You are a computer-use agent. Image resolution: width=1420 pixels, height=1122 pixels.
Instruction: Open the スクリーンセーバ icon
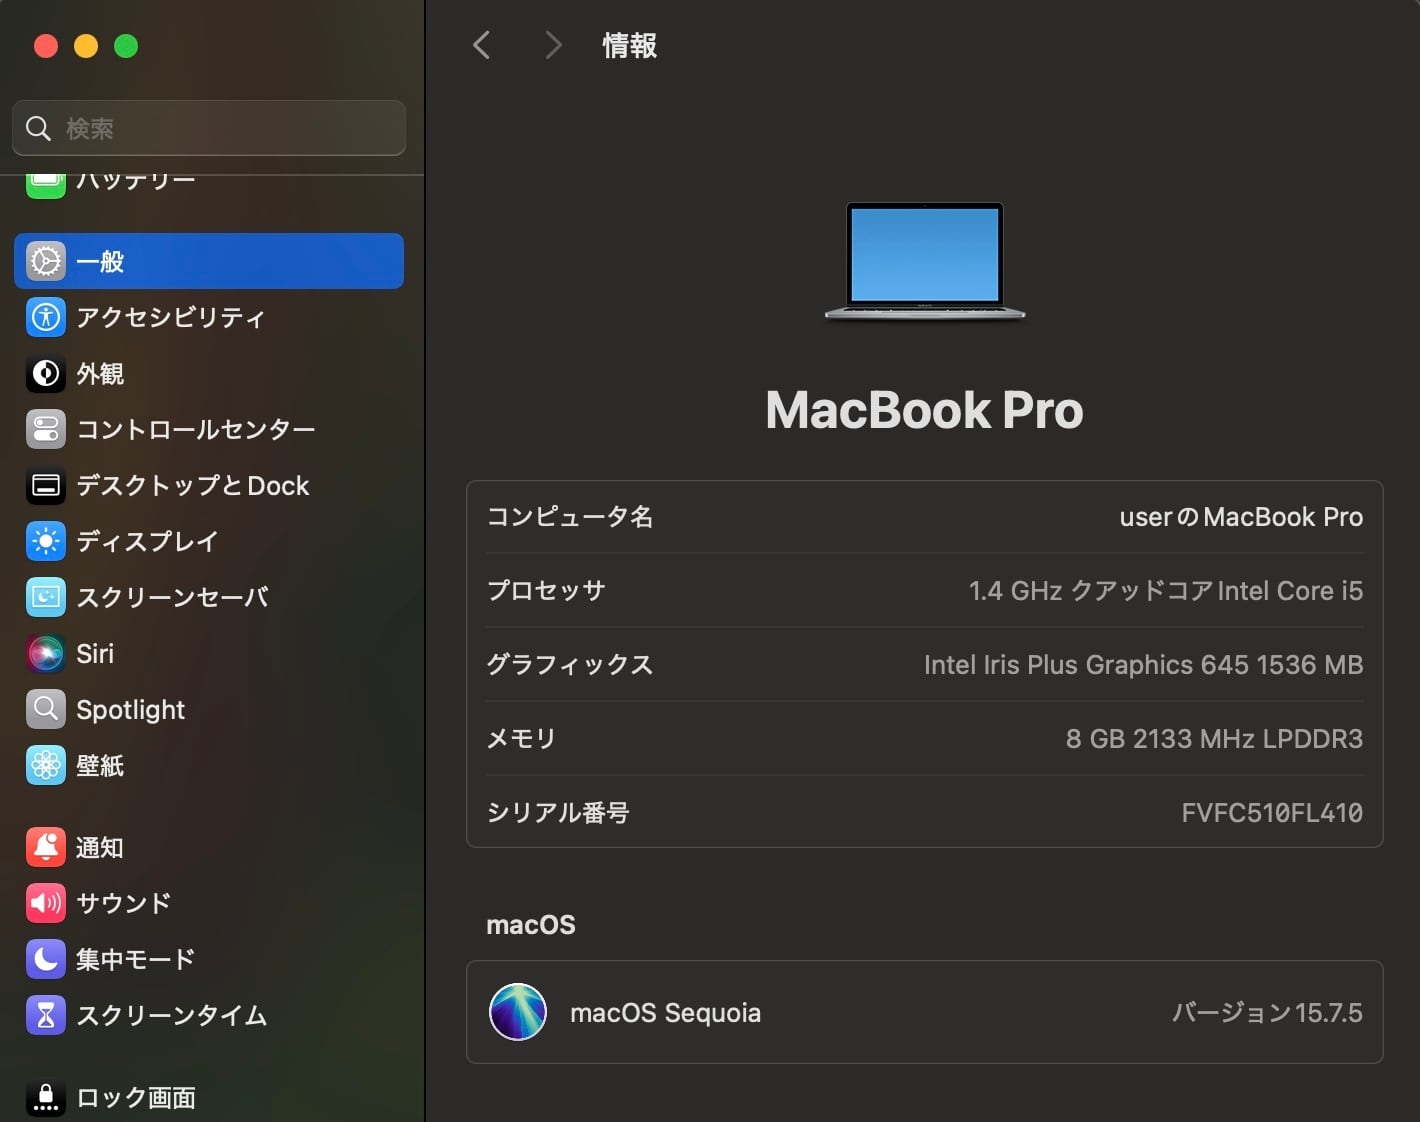(46, 597)
